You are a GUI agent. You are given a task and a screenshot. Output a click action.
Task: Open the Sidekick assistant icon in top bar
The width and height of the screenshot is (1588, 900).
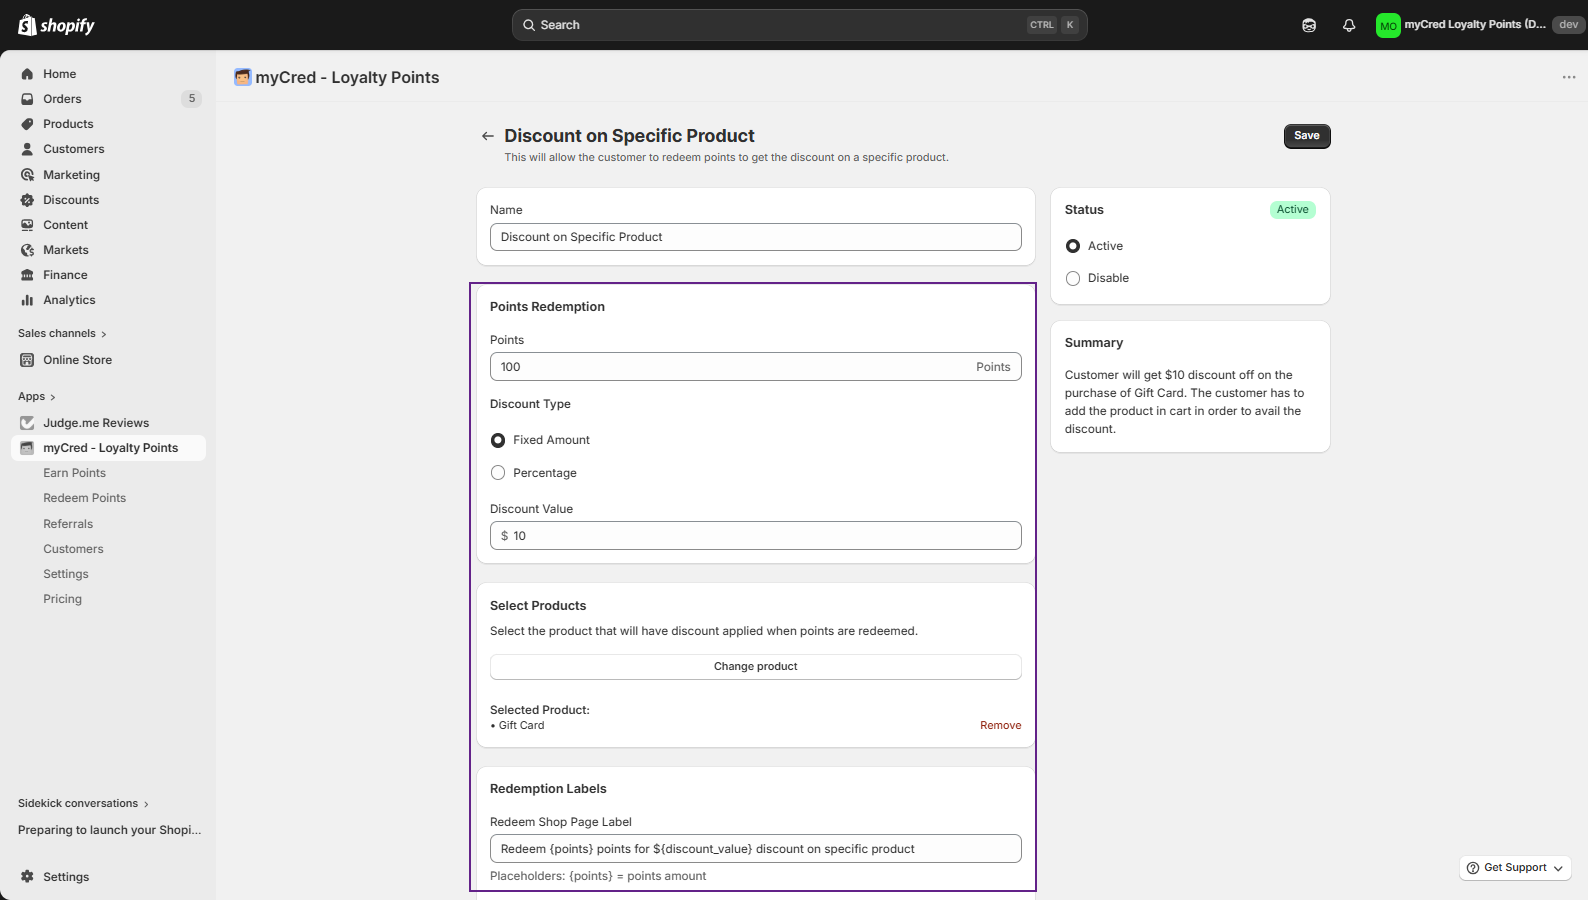point(1308,25)
